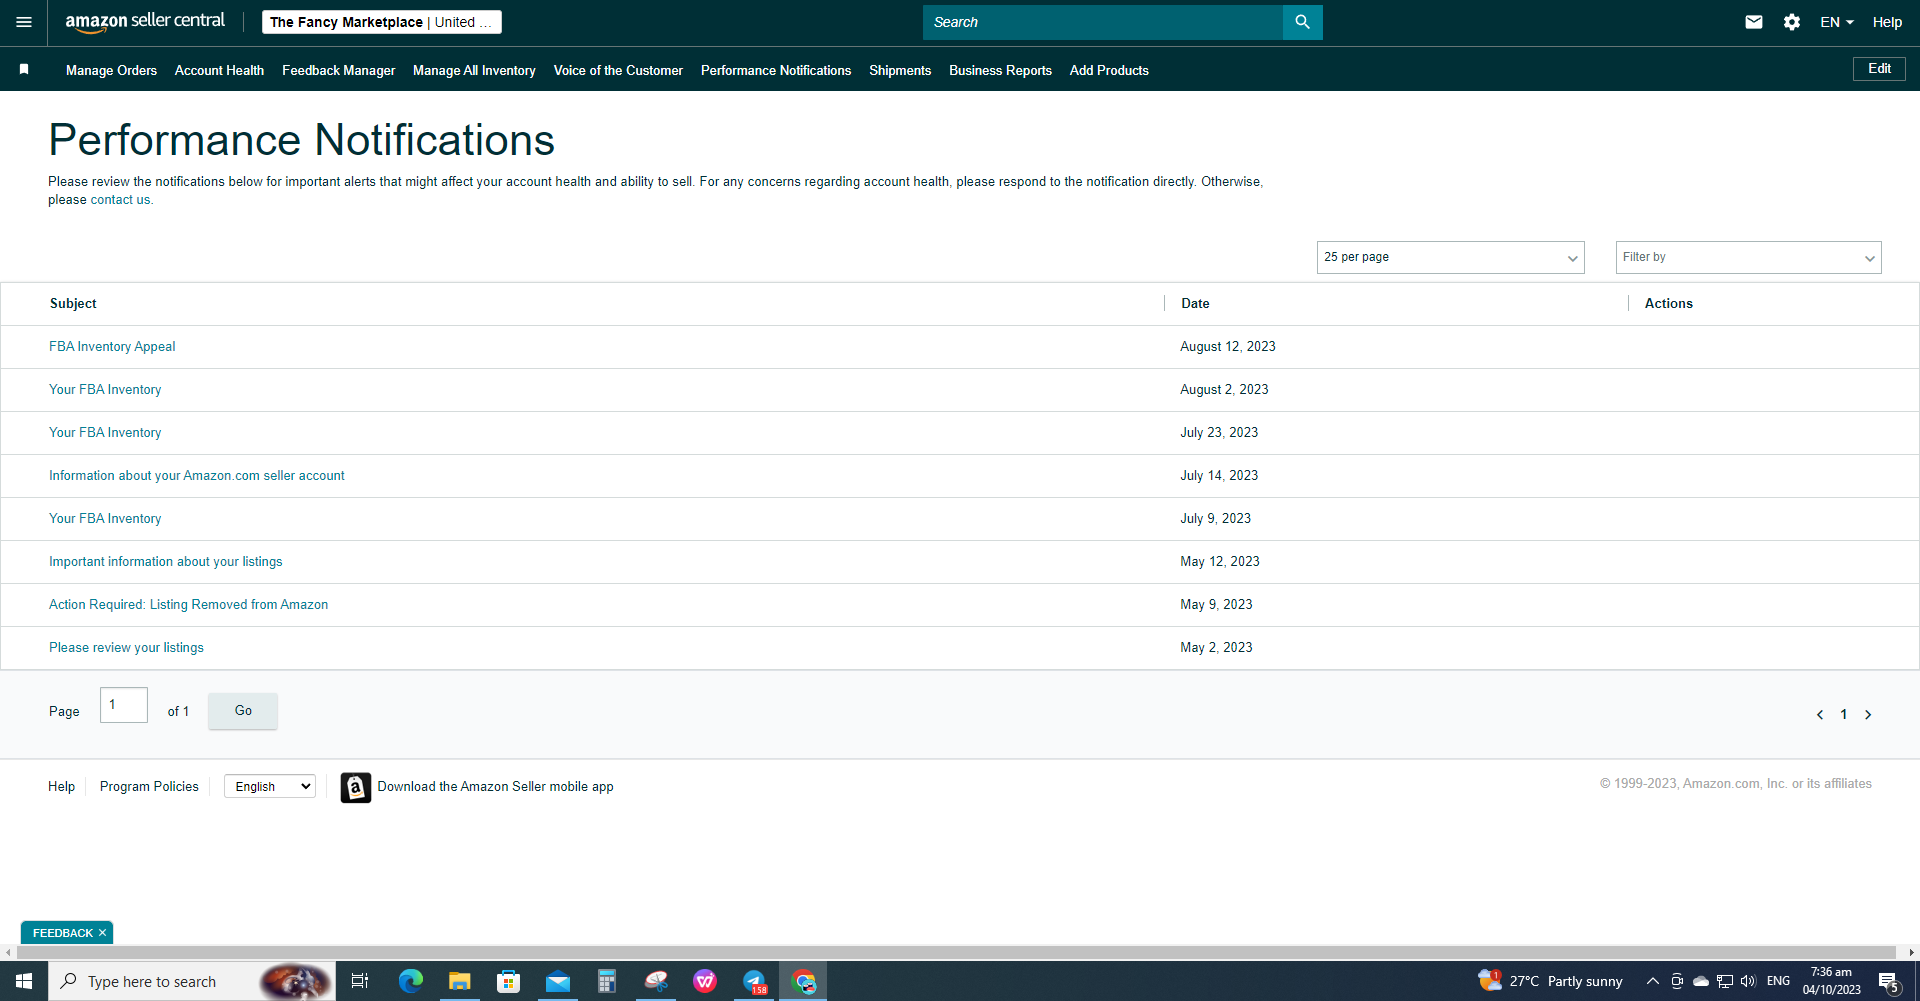
Task: Select Performance Notifications in navigation bar
Action: 776,70
